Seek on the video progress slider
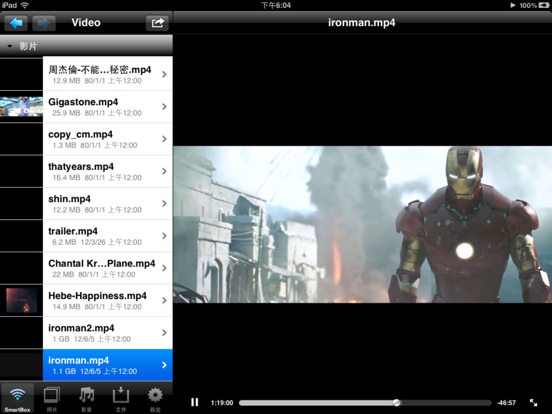This screenshot has height=414, width=552. tap(365, 402)
